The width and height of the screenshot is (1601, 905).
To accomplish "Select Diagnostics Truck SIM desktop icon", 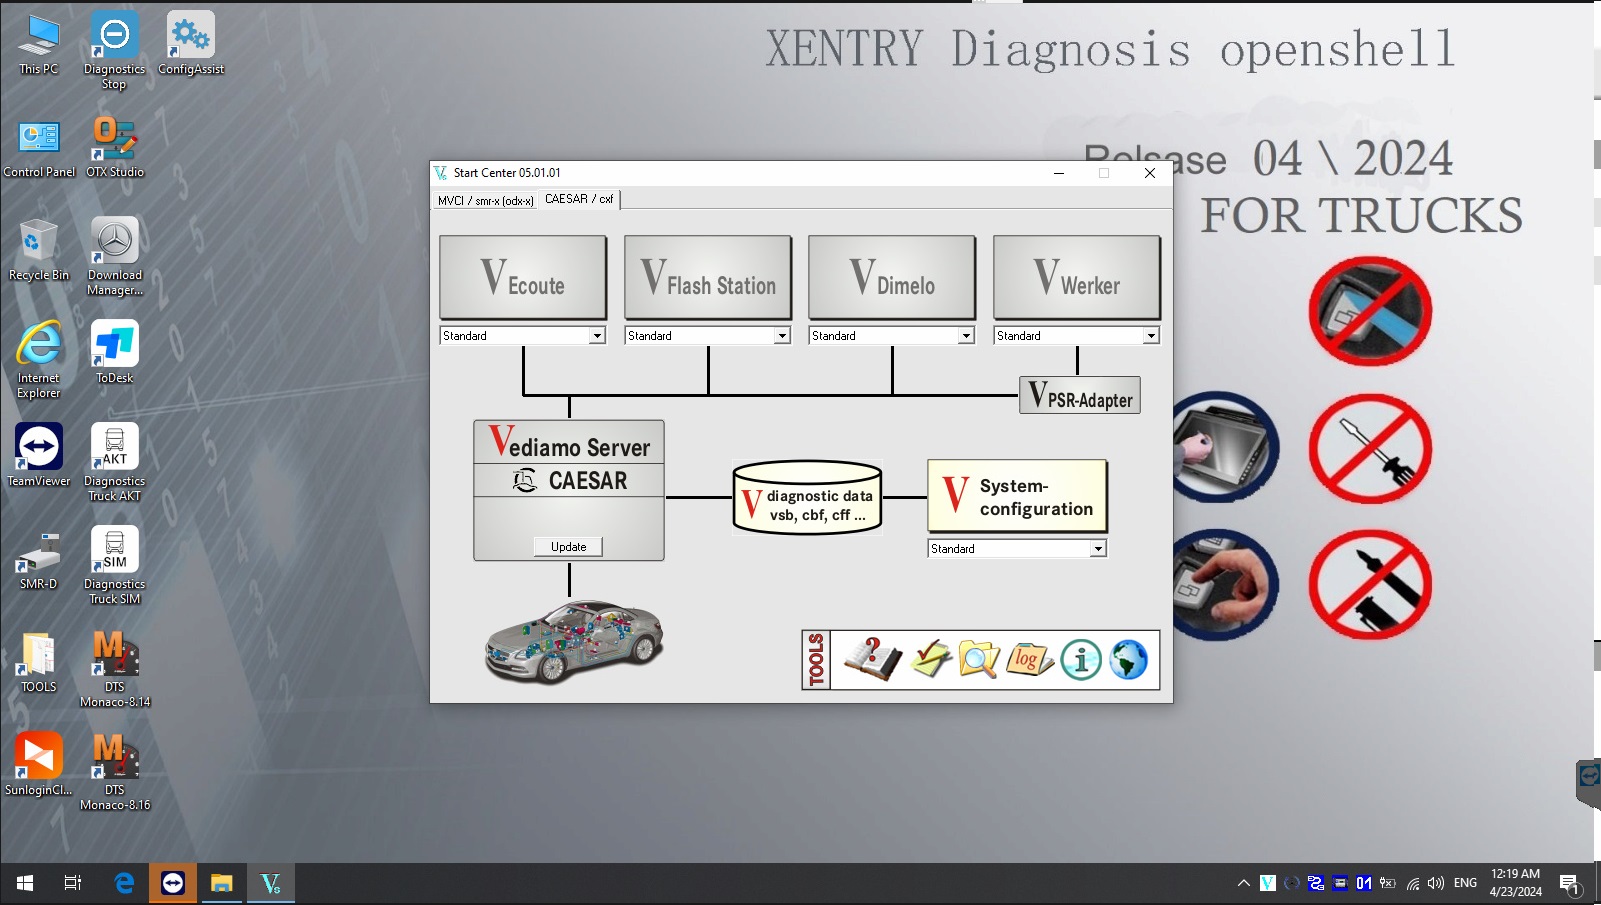I will tap(114, 566).
